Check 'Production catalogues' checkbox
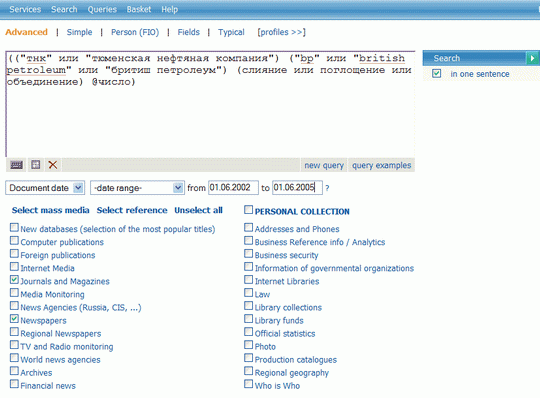The width and height of the screenshot is (540, 398). click(x=248, y=358)
